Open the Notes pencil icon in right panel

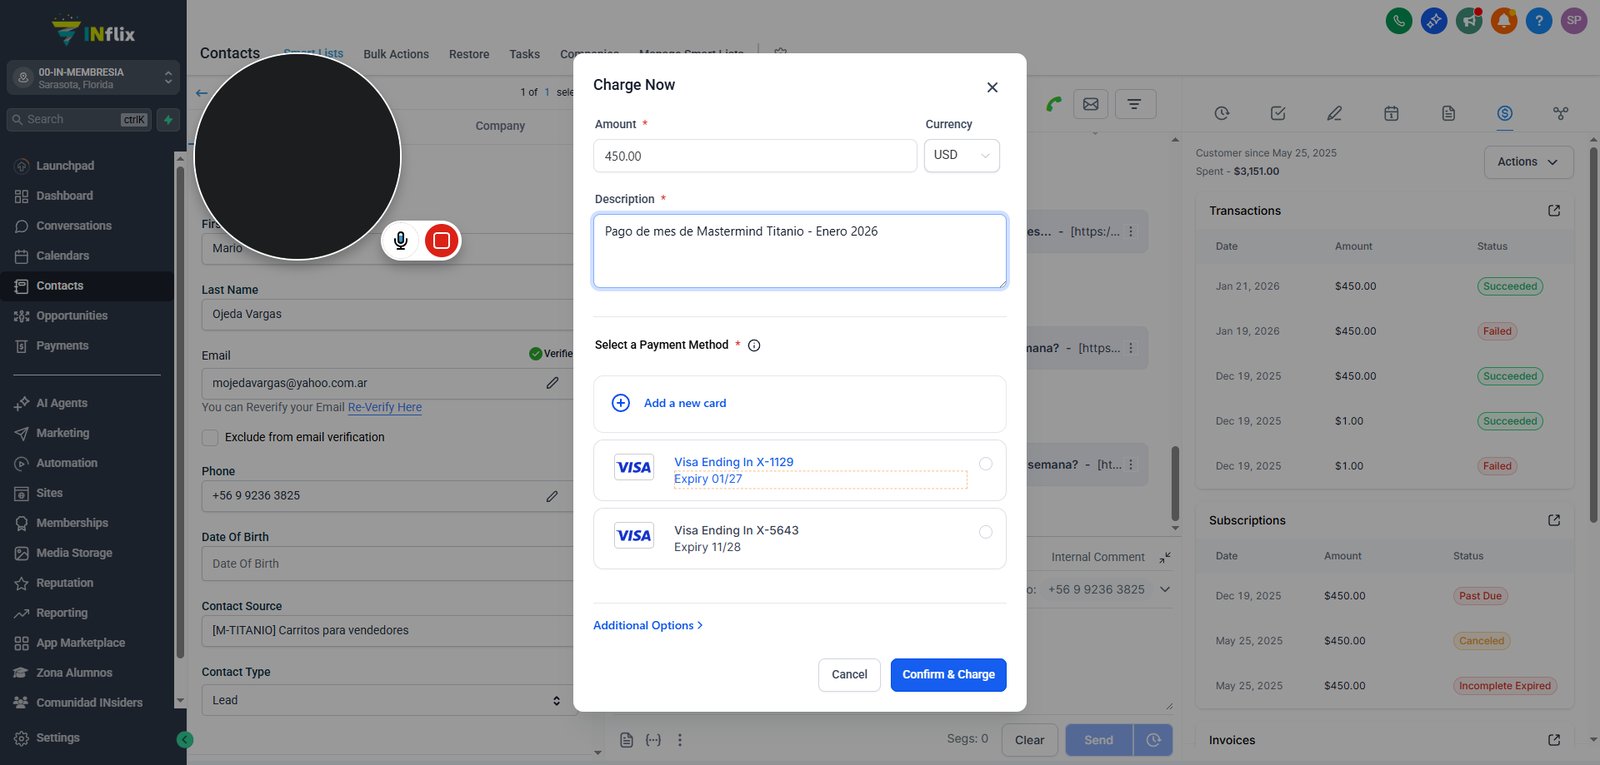[1334, 113]
